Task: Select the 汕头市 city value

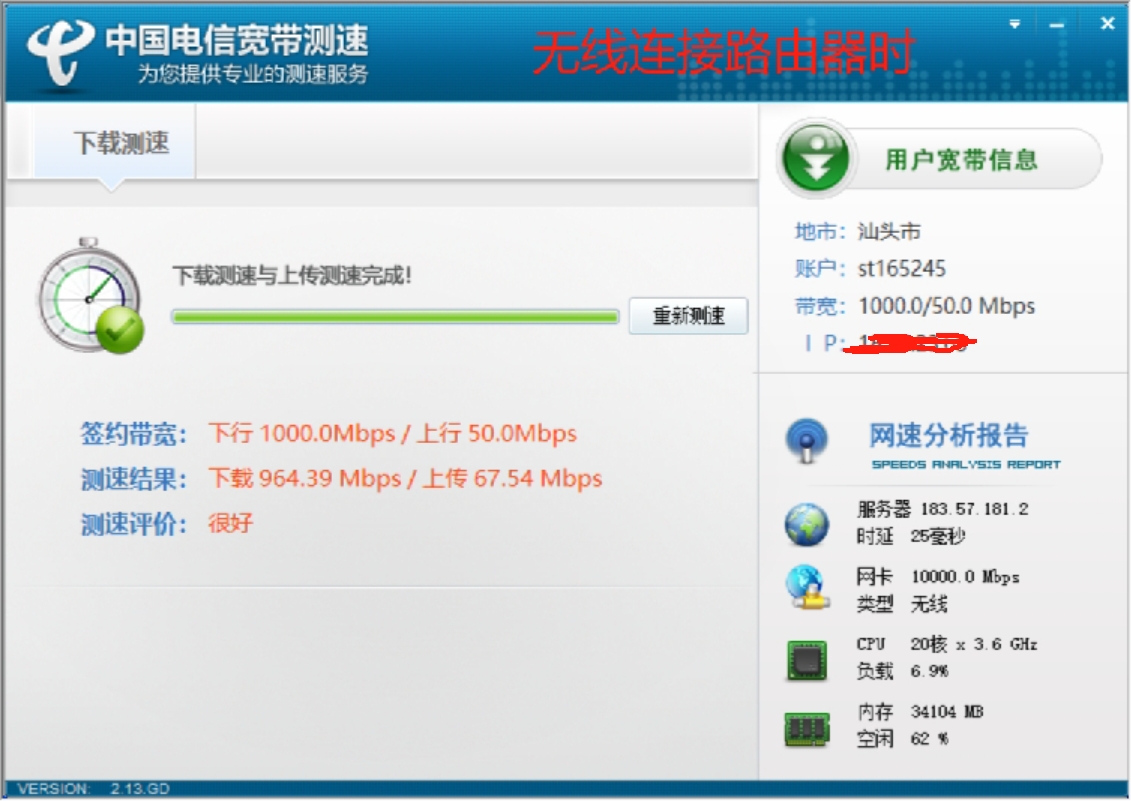Action: pos(889,232)
